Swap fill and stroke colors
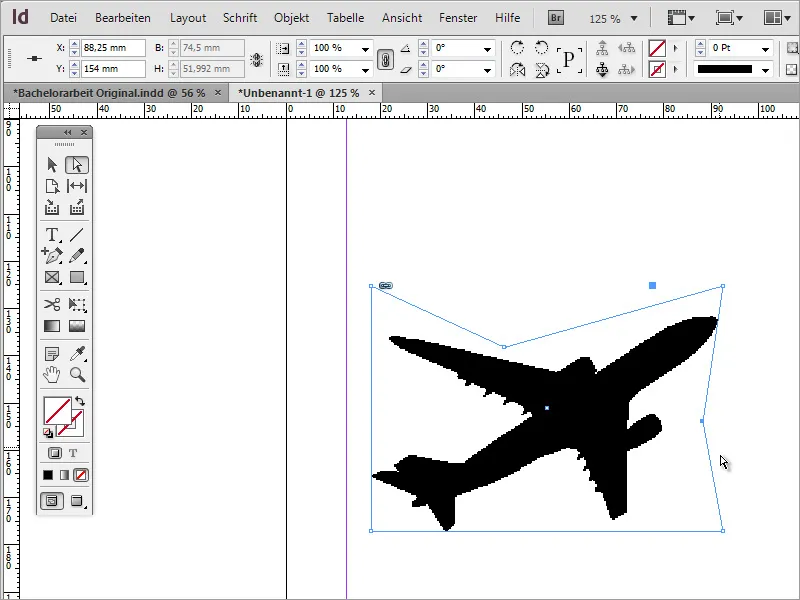800x600 pixels. tap(80, 401)
